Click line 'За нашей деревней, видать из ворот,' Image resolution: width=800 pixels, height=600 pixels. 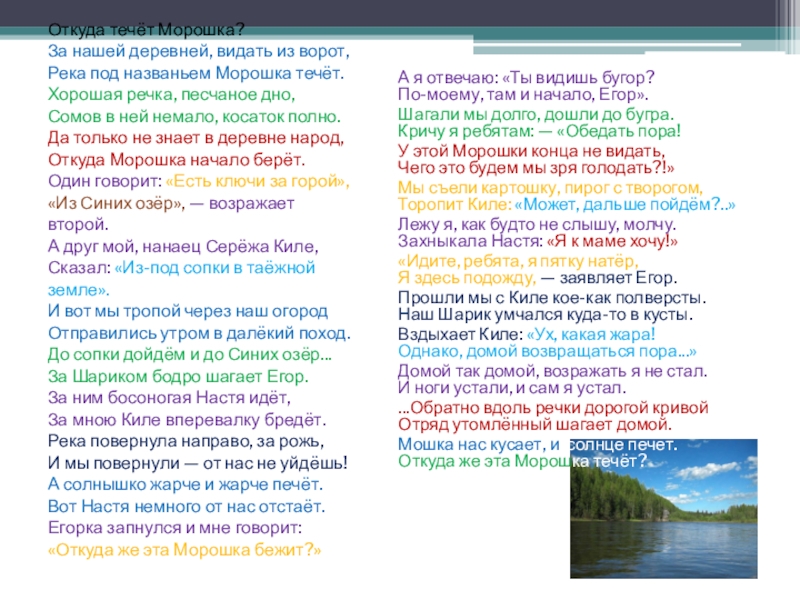point(199,52)
